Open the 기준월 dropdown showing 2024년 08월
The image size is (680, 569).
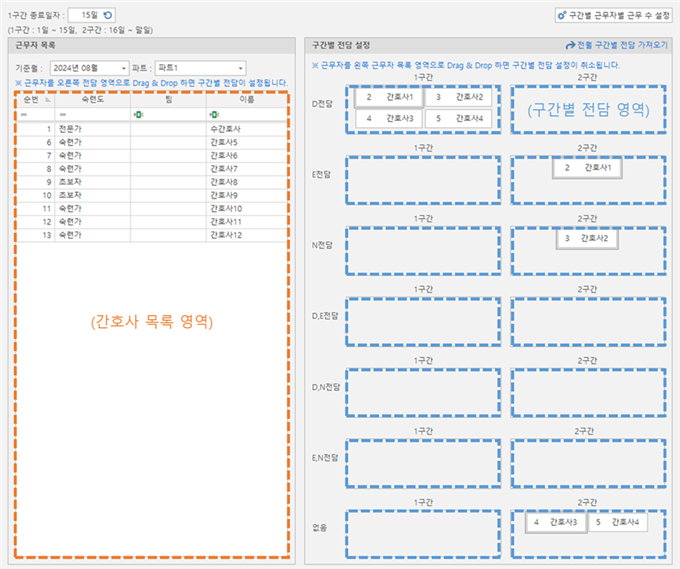click(x=89, y=67)
